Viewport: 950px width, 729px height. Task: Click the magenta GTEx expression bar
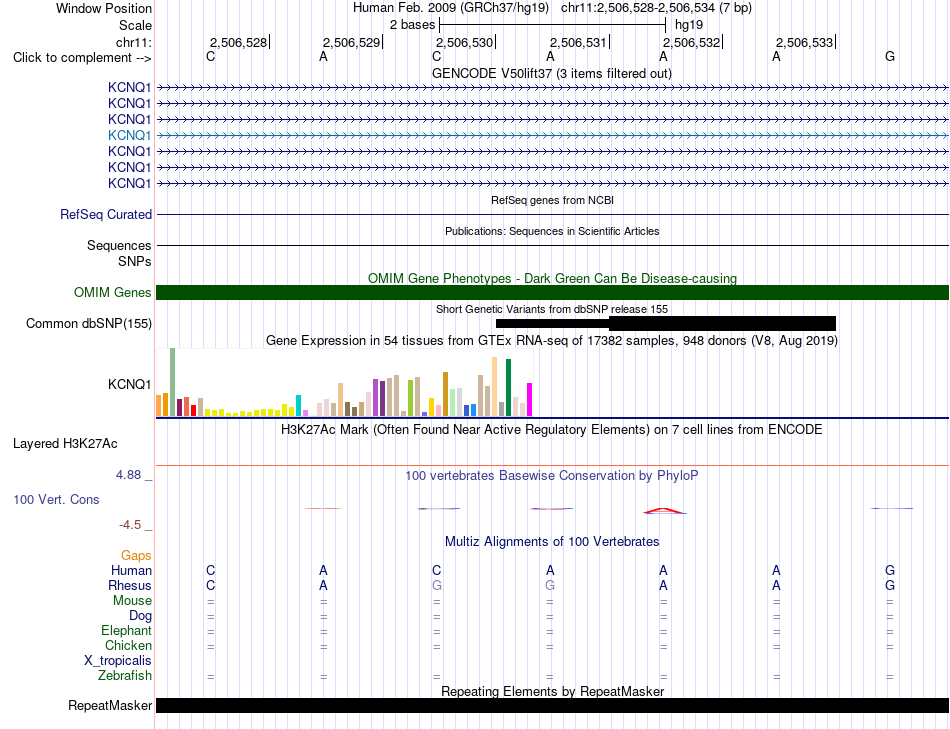pyautogui.click(x=530, y=400)
